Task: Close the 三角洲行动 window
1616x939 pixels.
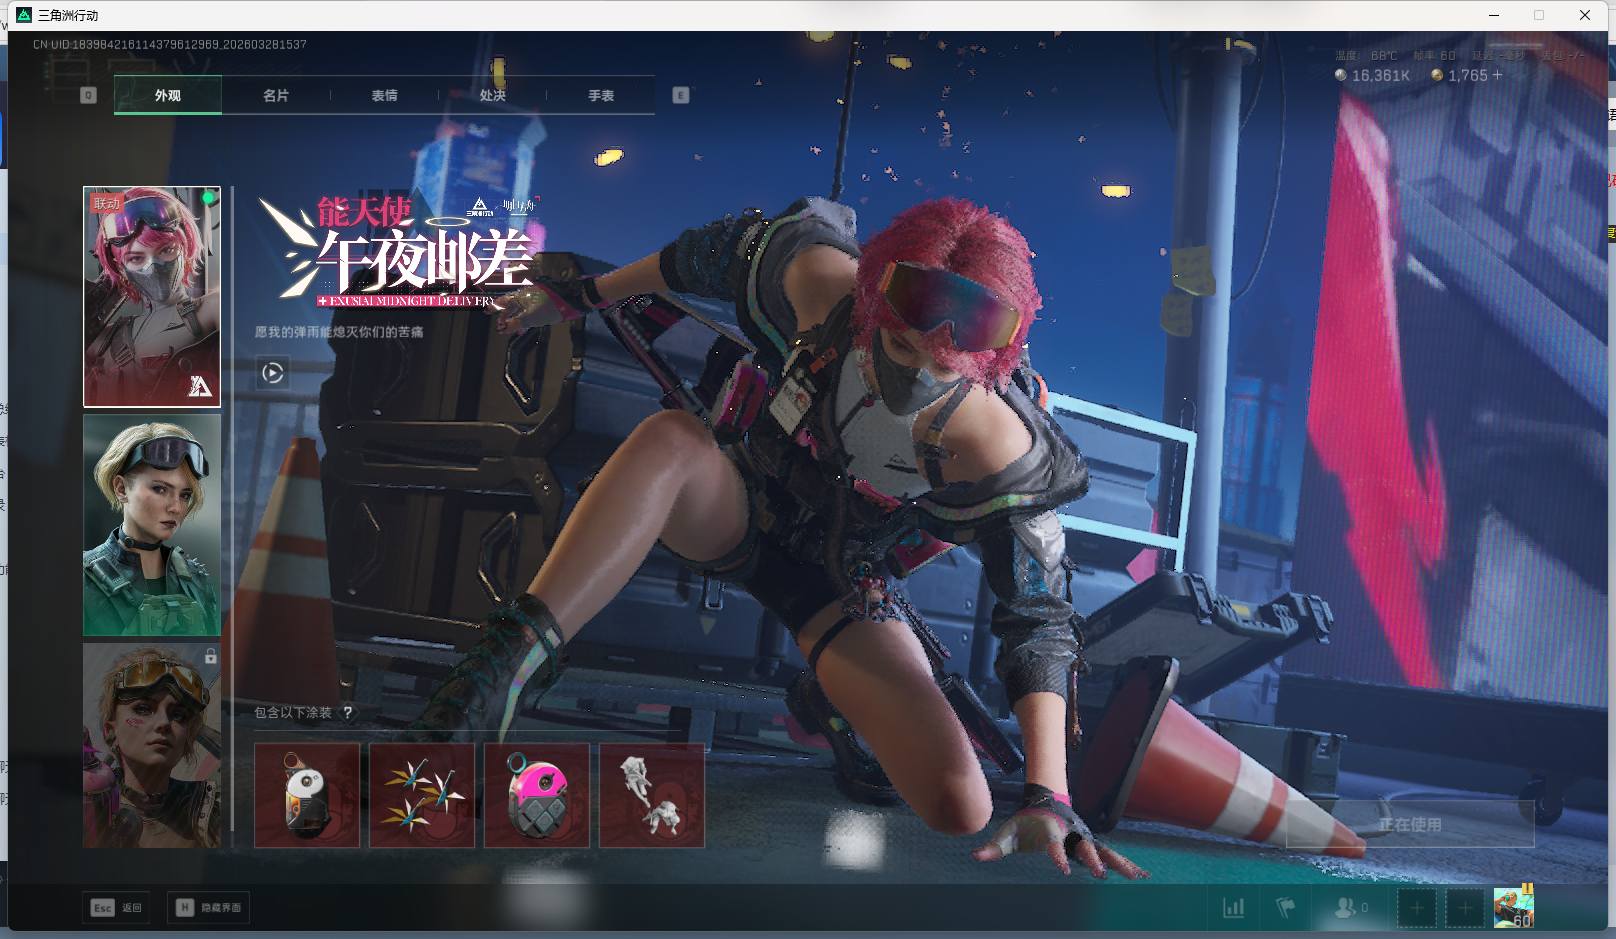Action: click(x=1585, y=15)
